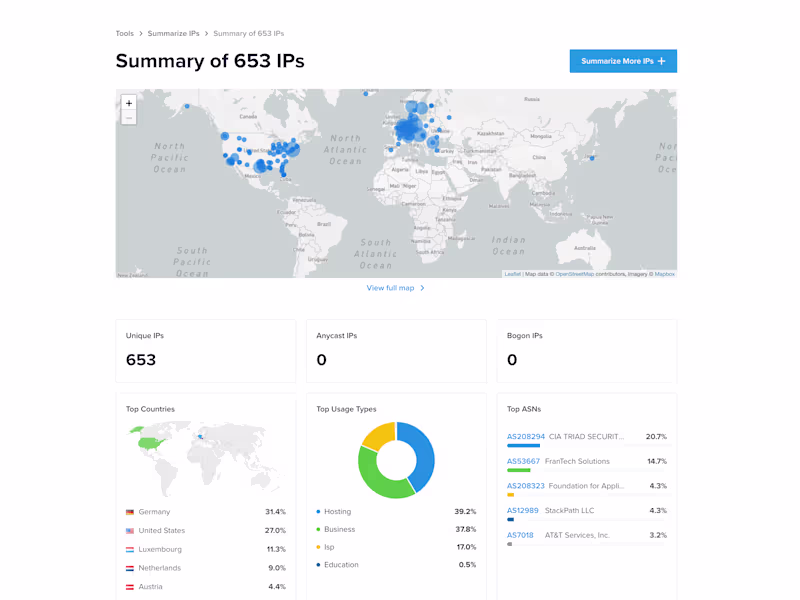The width and height of the screenshot is (800, 600).
Task: Zoom out using the map minus icon
Action: pyautogui.click(x=129, y=117)
